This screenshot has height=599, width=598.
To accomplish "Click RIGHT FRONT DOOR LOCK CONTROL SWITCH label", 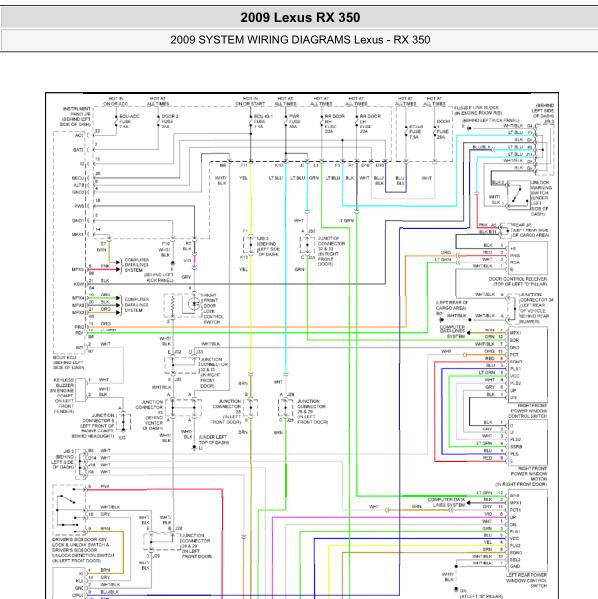I will 213,309.
